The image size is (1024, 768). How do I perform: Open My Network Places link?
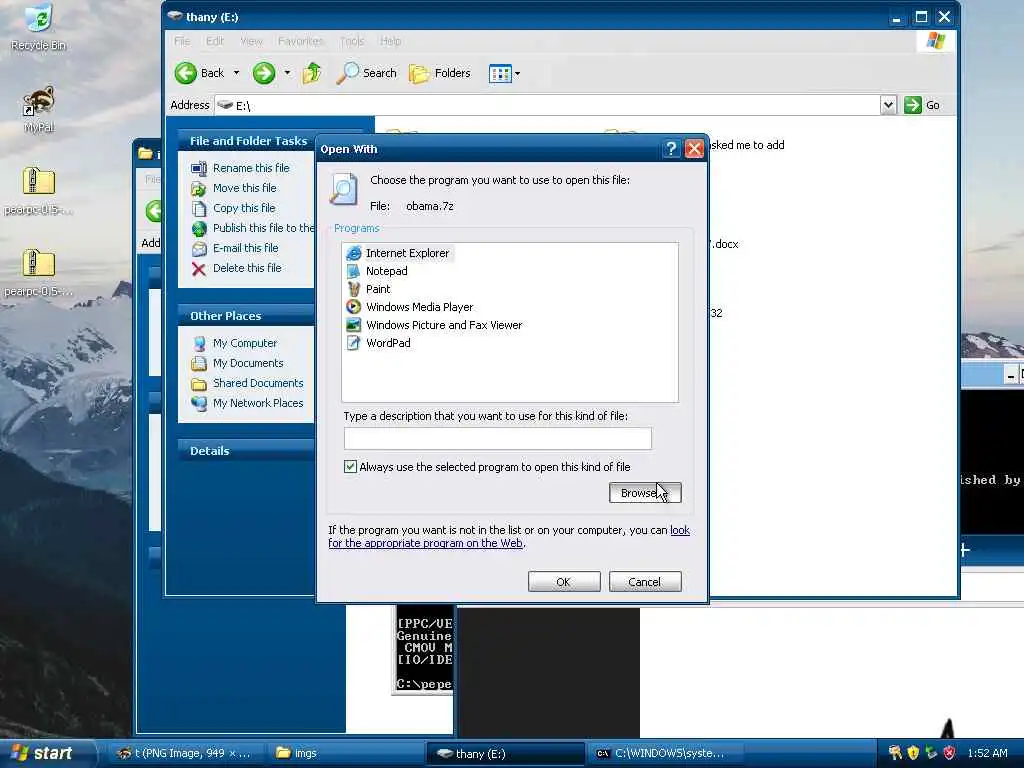(258, 404)
